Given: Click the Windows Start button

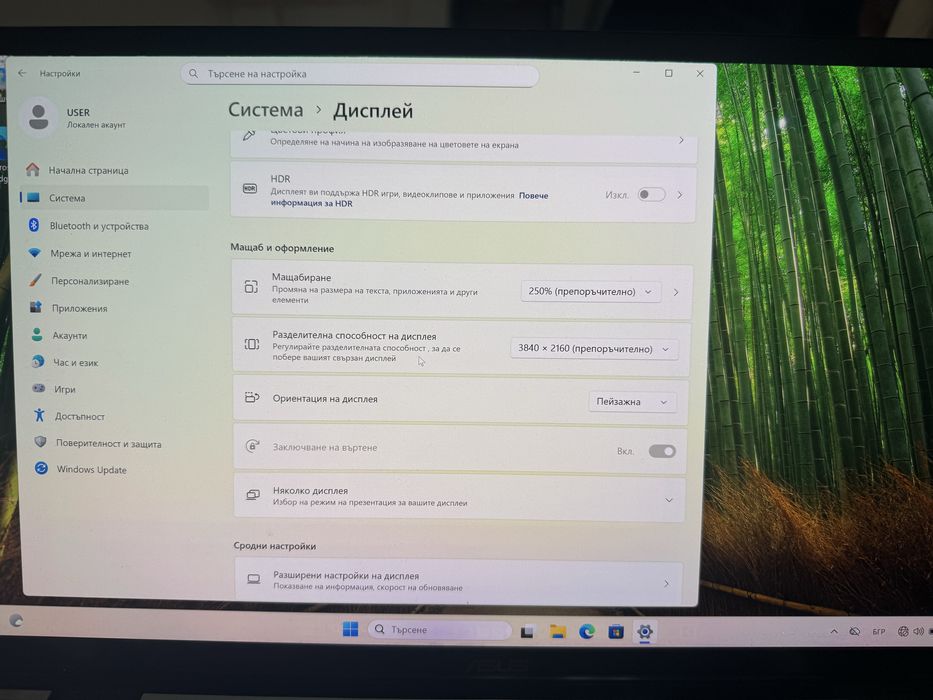Looking at the screenshot, I should (x=350, y=629).
